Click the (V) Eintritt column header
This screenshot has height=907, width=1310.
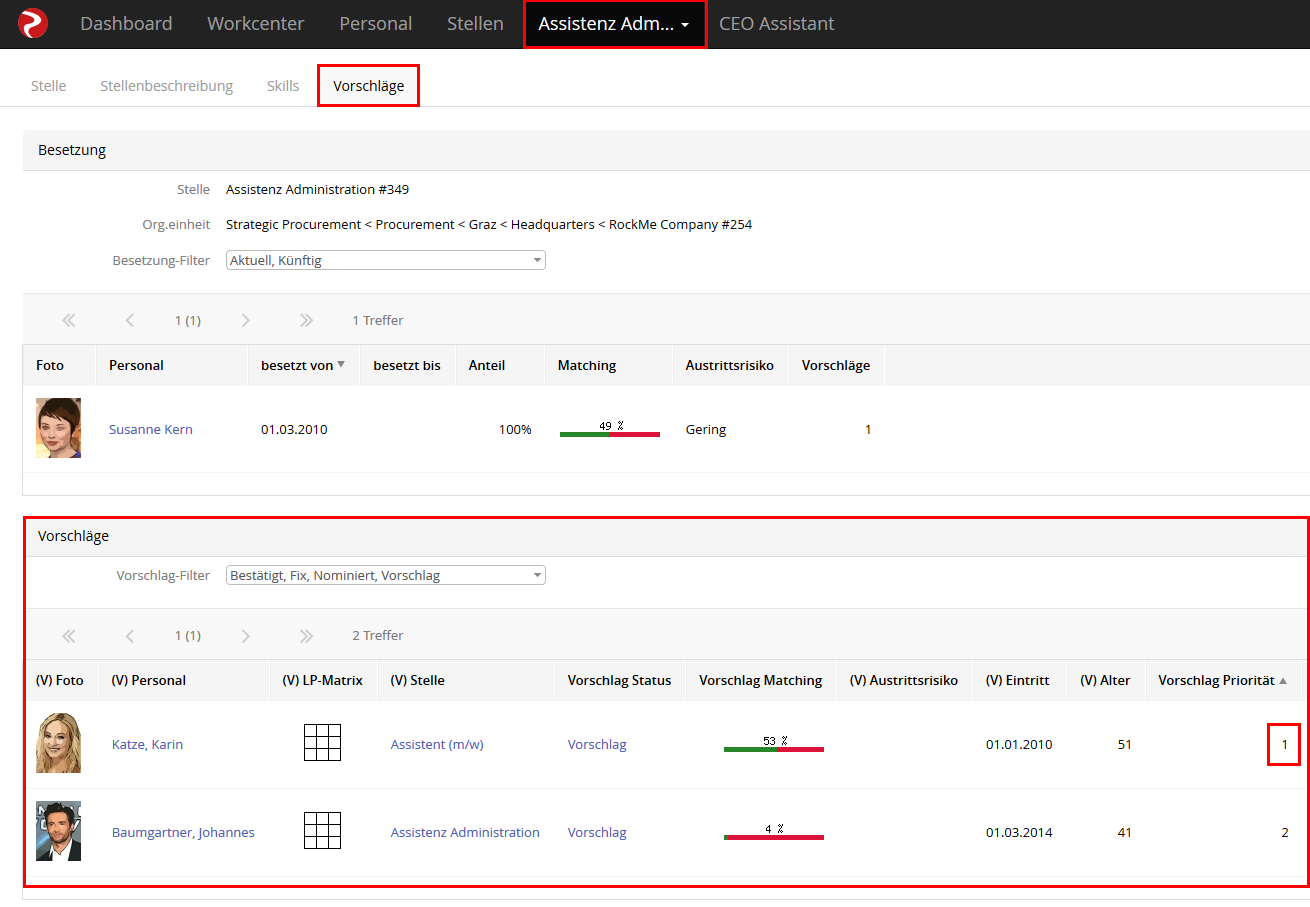coord(1018,680)
